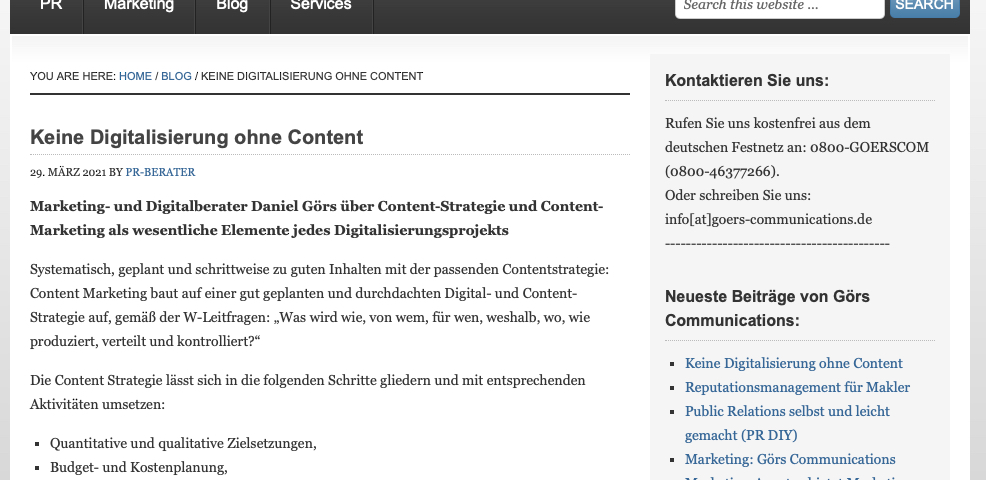This screenshot has width=986, height=480.
Task: Open the Blog navigation item
Action: click(232, 6)
